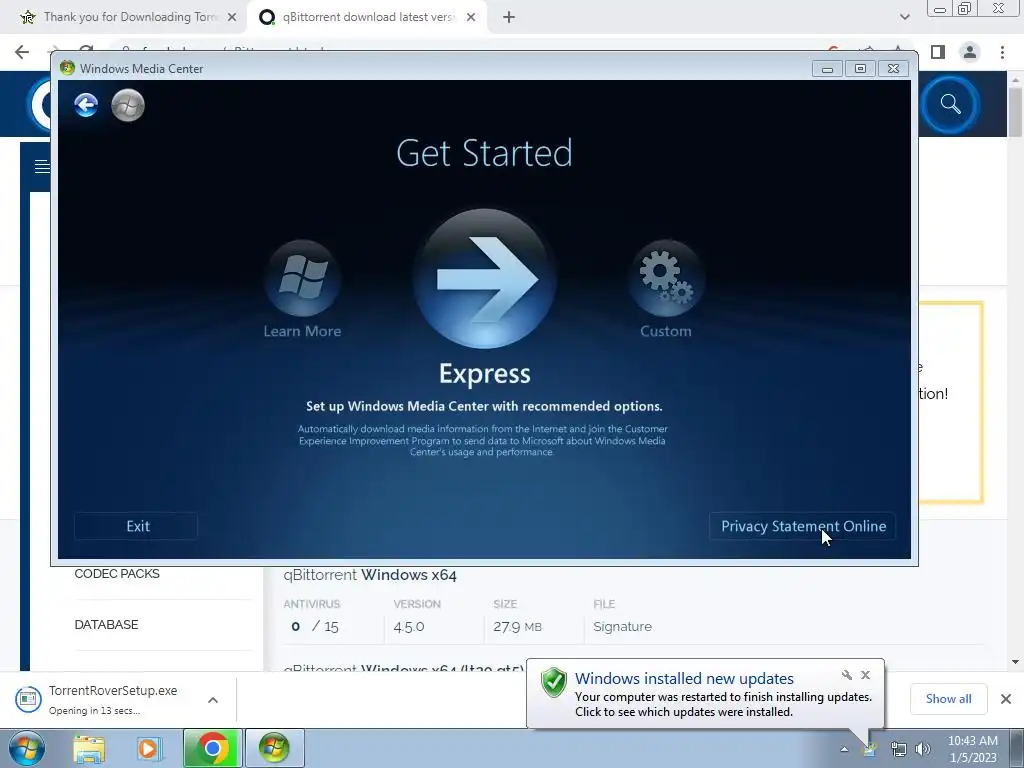Choose the Custom setup gears icon
Image resolution: width=1024 pixels, height=768 pixels.
(x=665, y=279)
